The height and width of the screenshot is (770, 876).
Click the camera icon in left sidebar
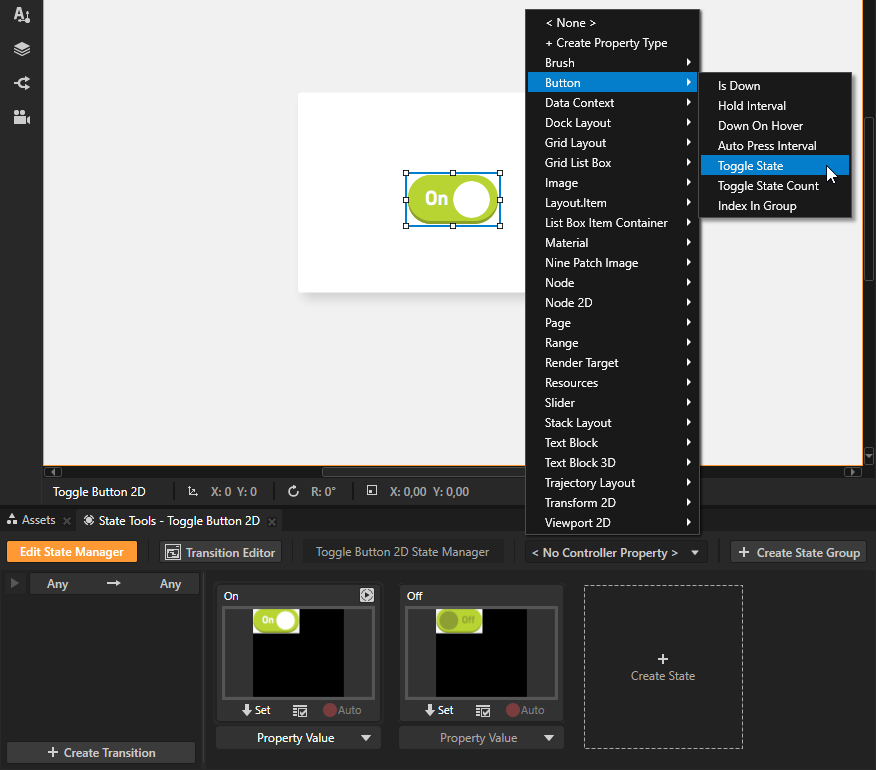tap(21, 117)
